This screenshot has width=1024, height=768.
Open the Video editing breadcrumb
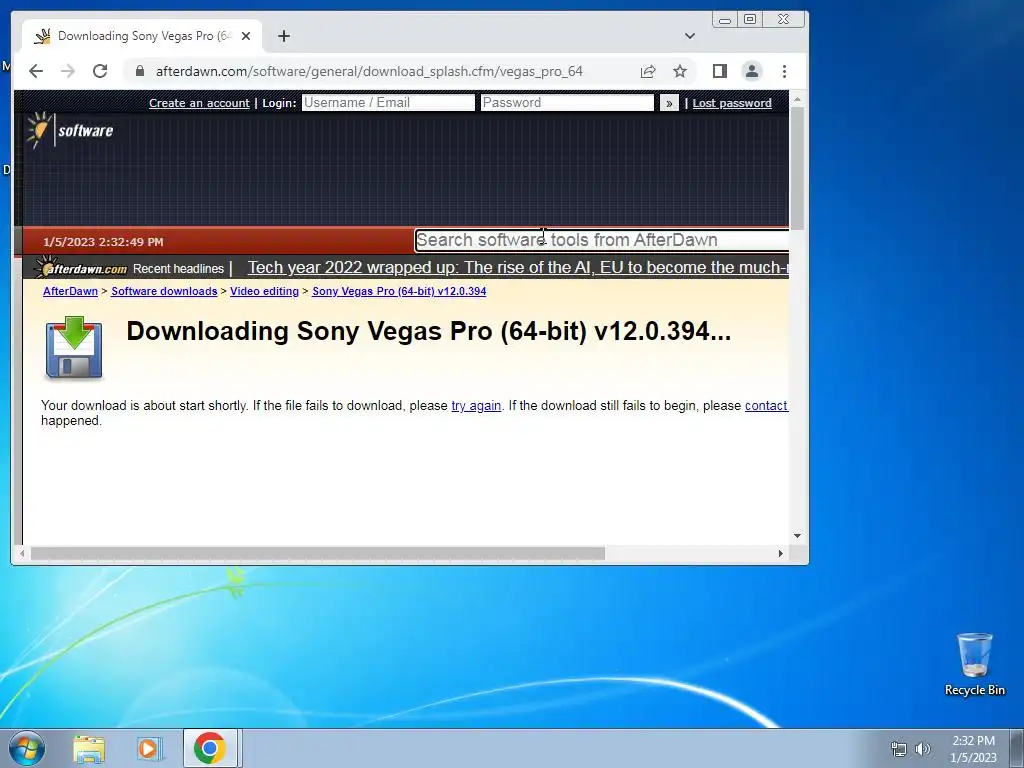(264, 291)
